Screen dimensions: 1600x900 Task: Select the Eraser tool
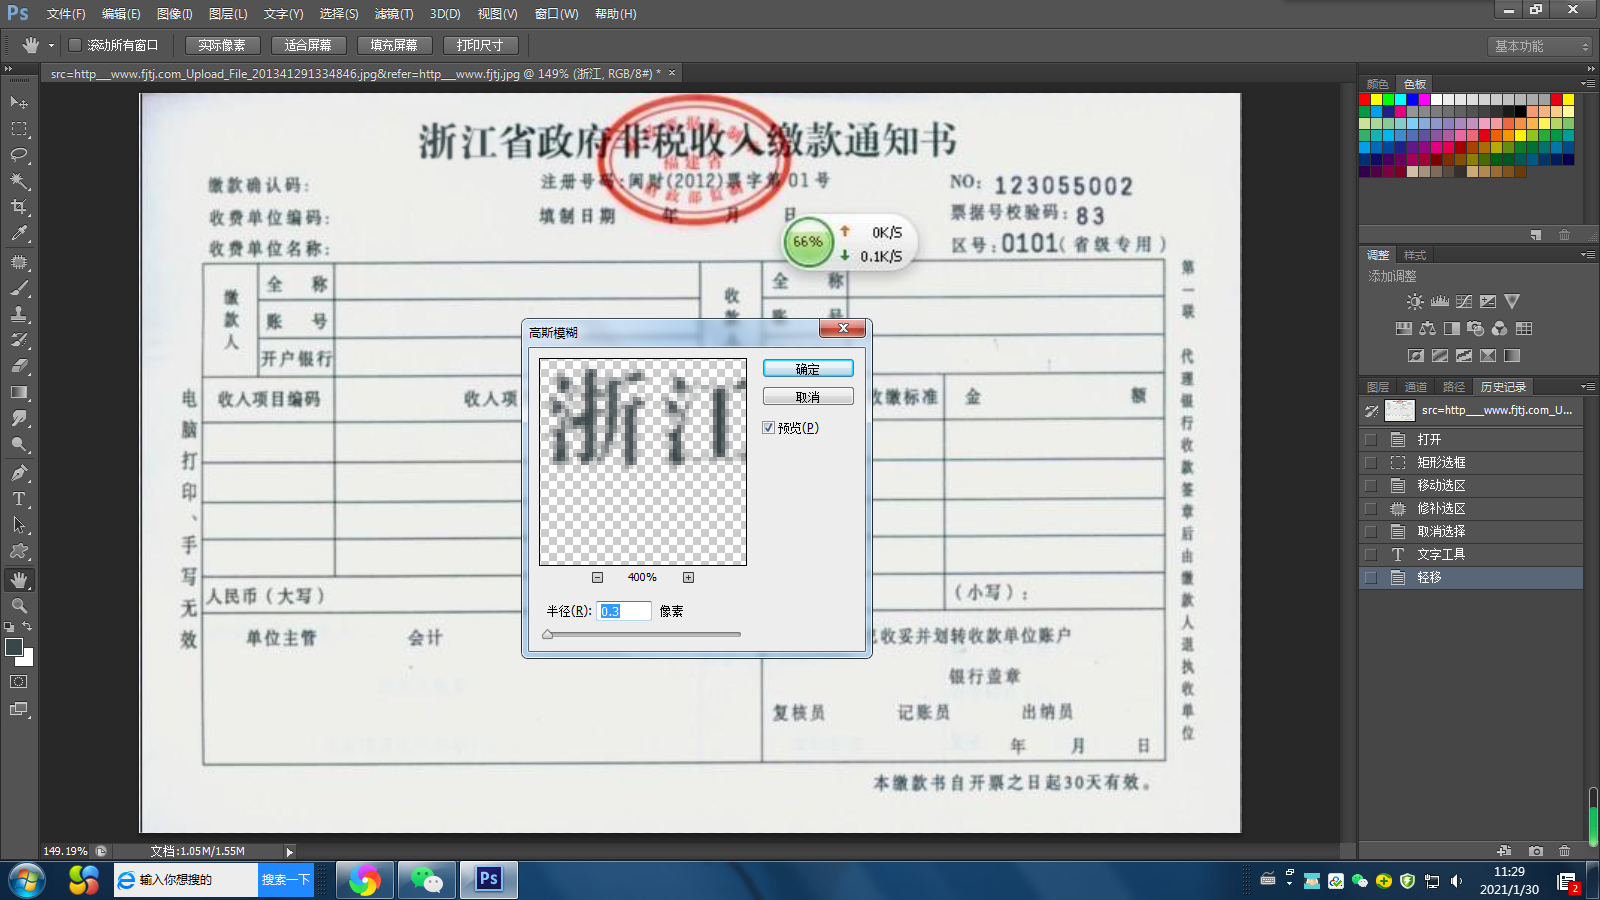click(x=19, y=366)
